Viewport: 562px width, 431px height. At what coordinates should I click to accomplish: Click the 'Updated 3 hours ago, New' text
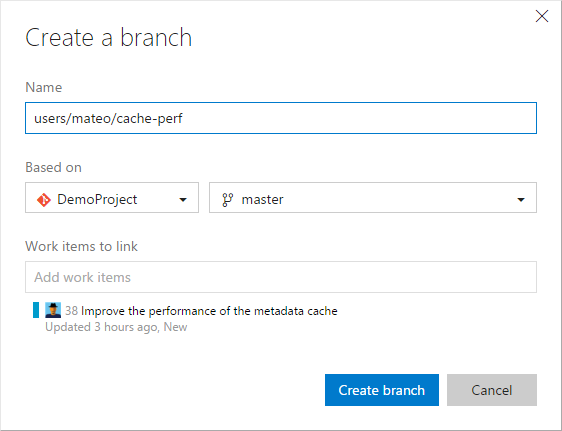point(116,327)
